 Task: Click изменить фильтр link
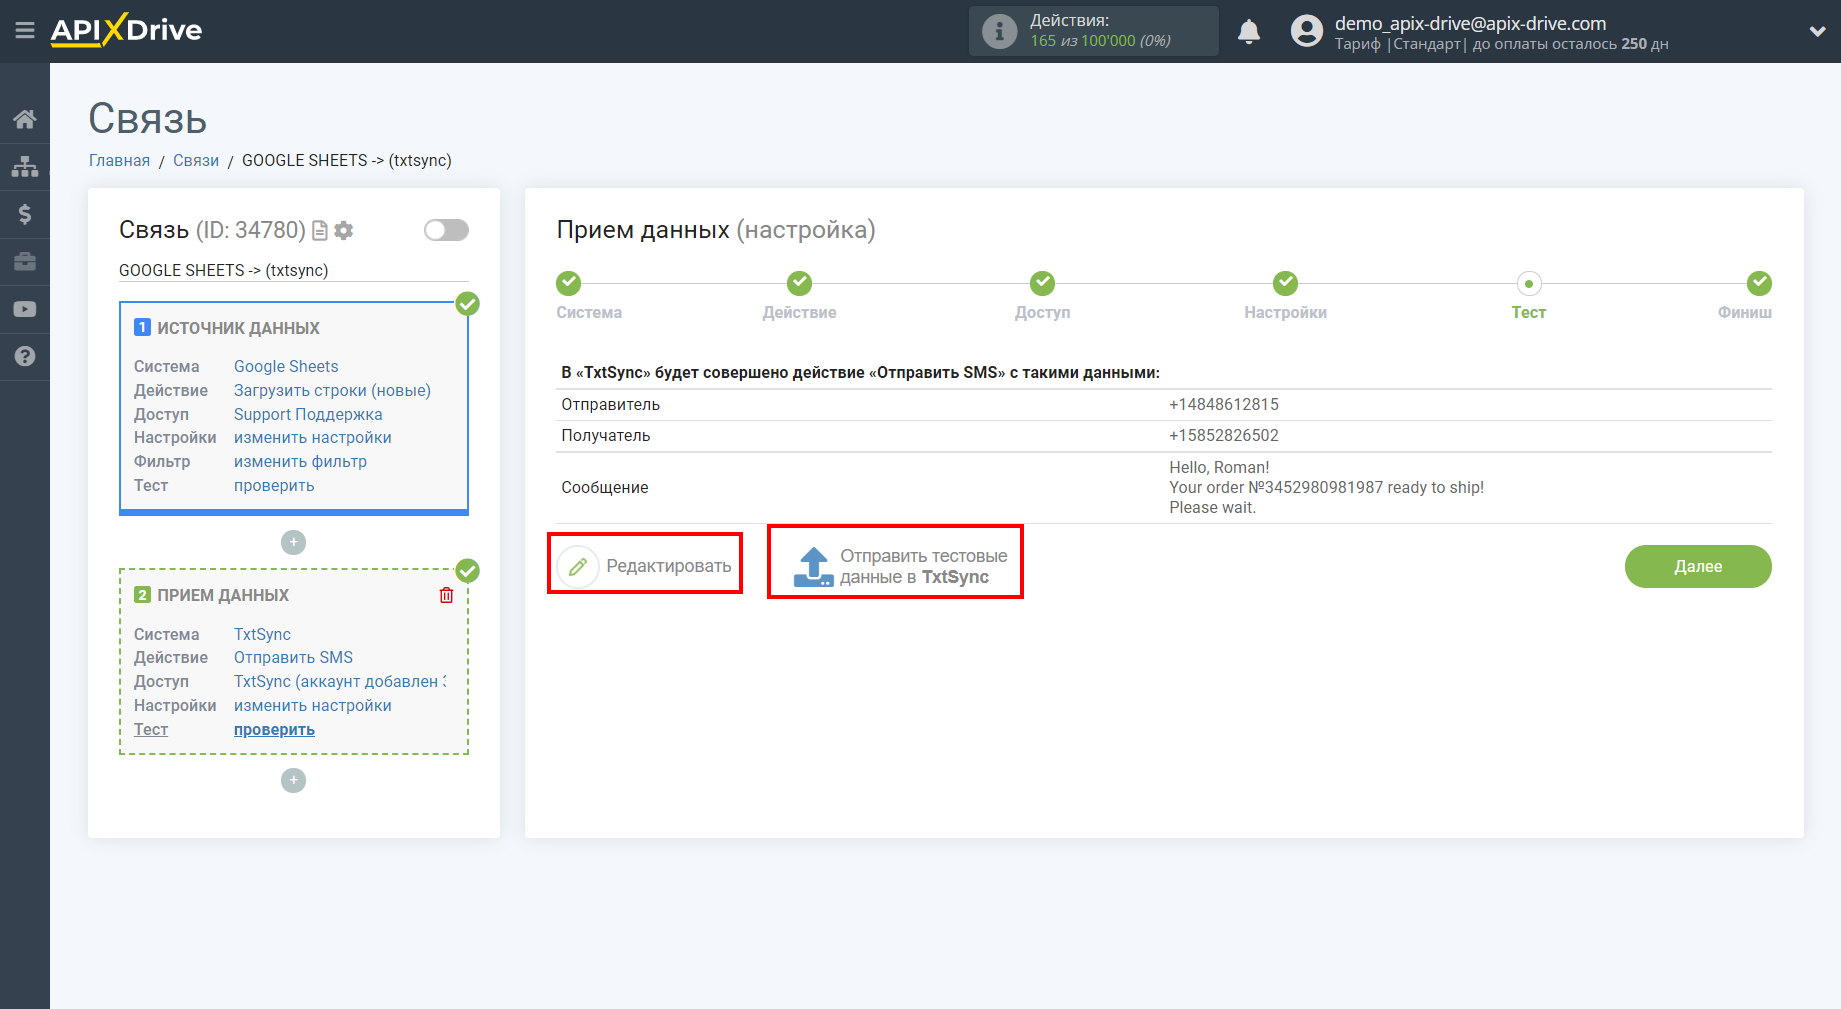(x=300, y=461)
